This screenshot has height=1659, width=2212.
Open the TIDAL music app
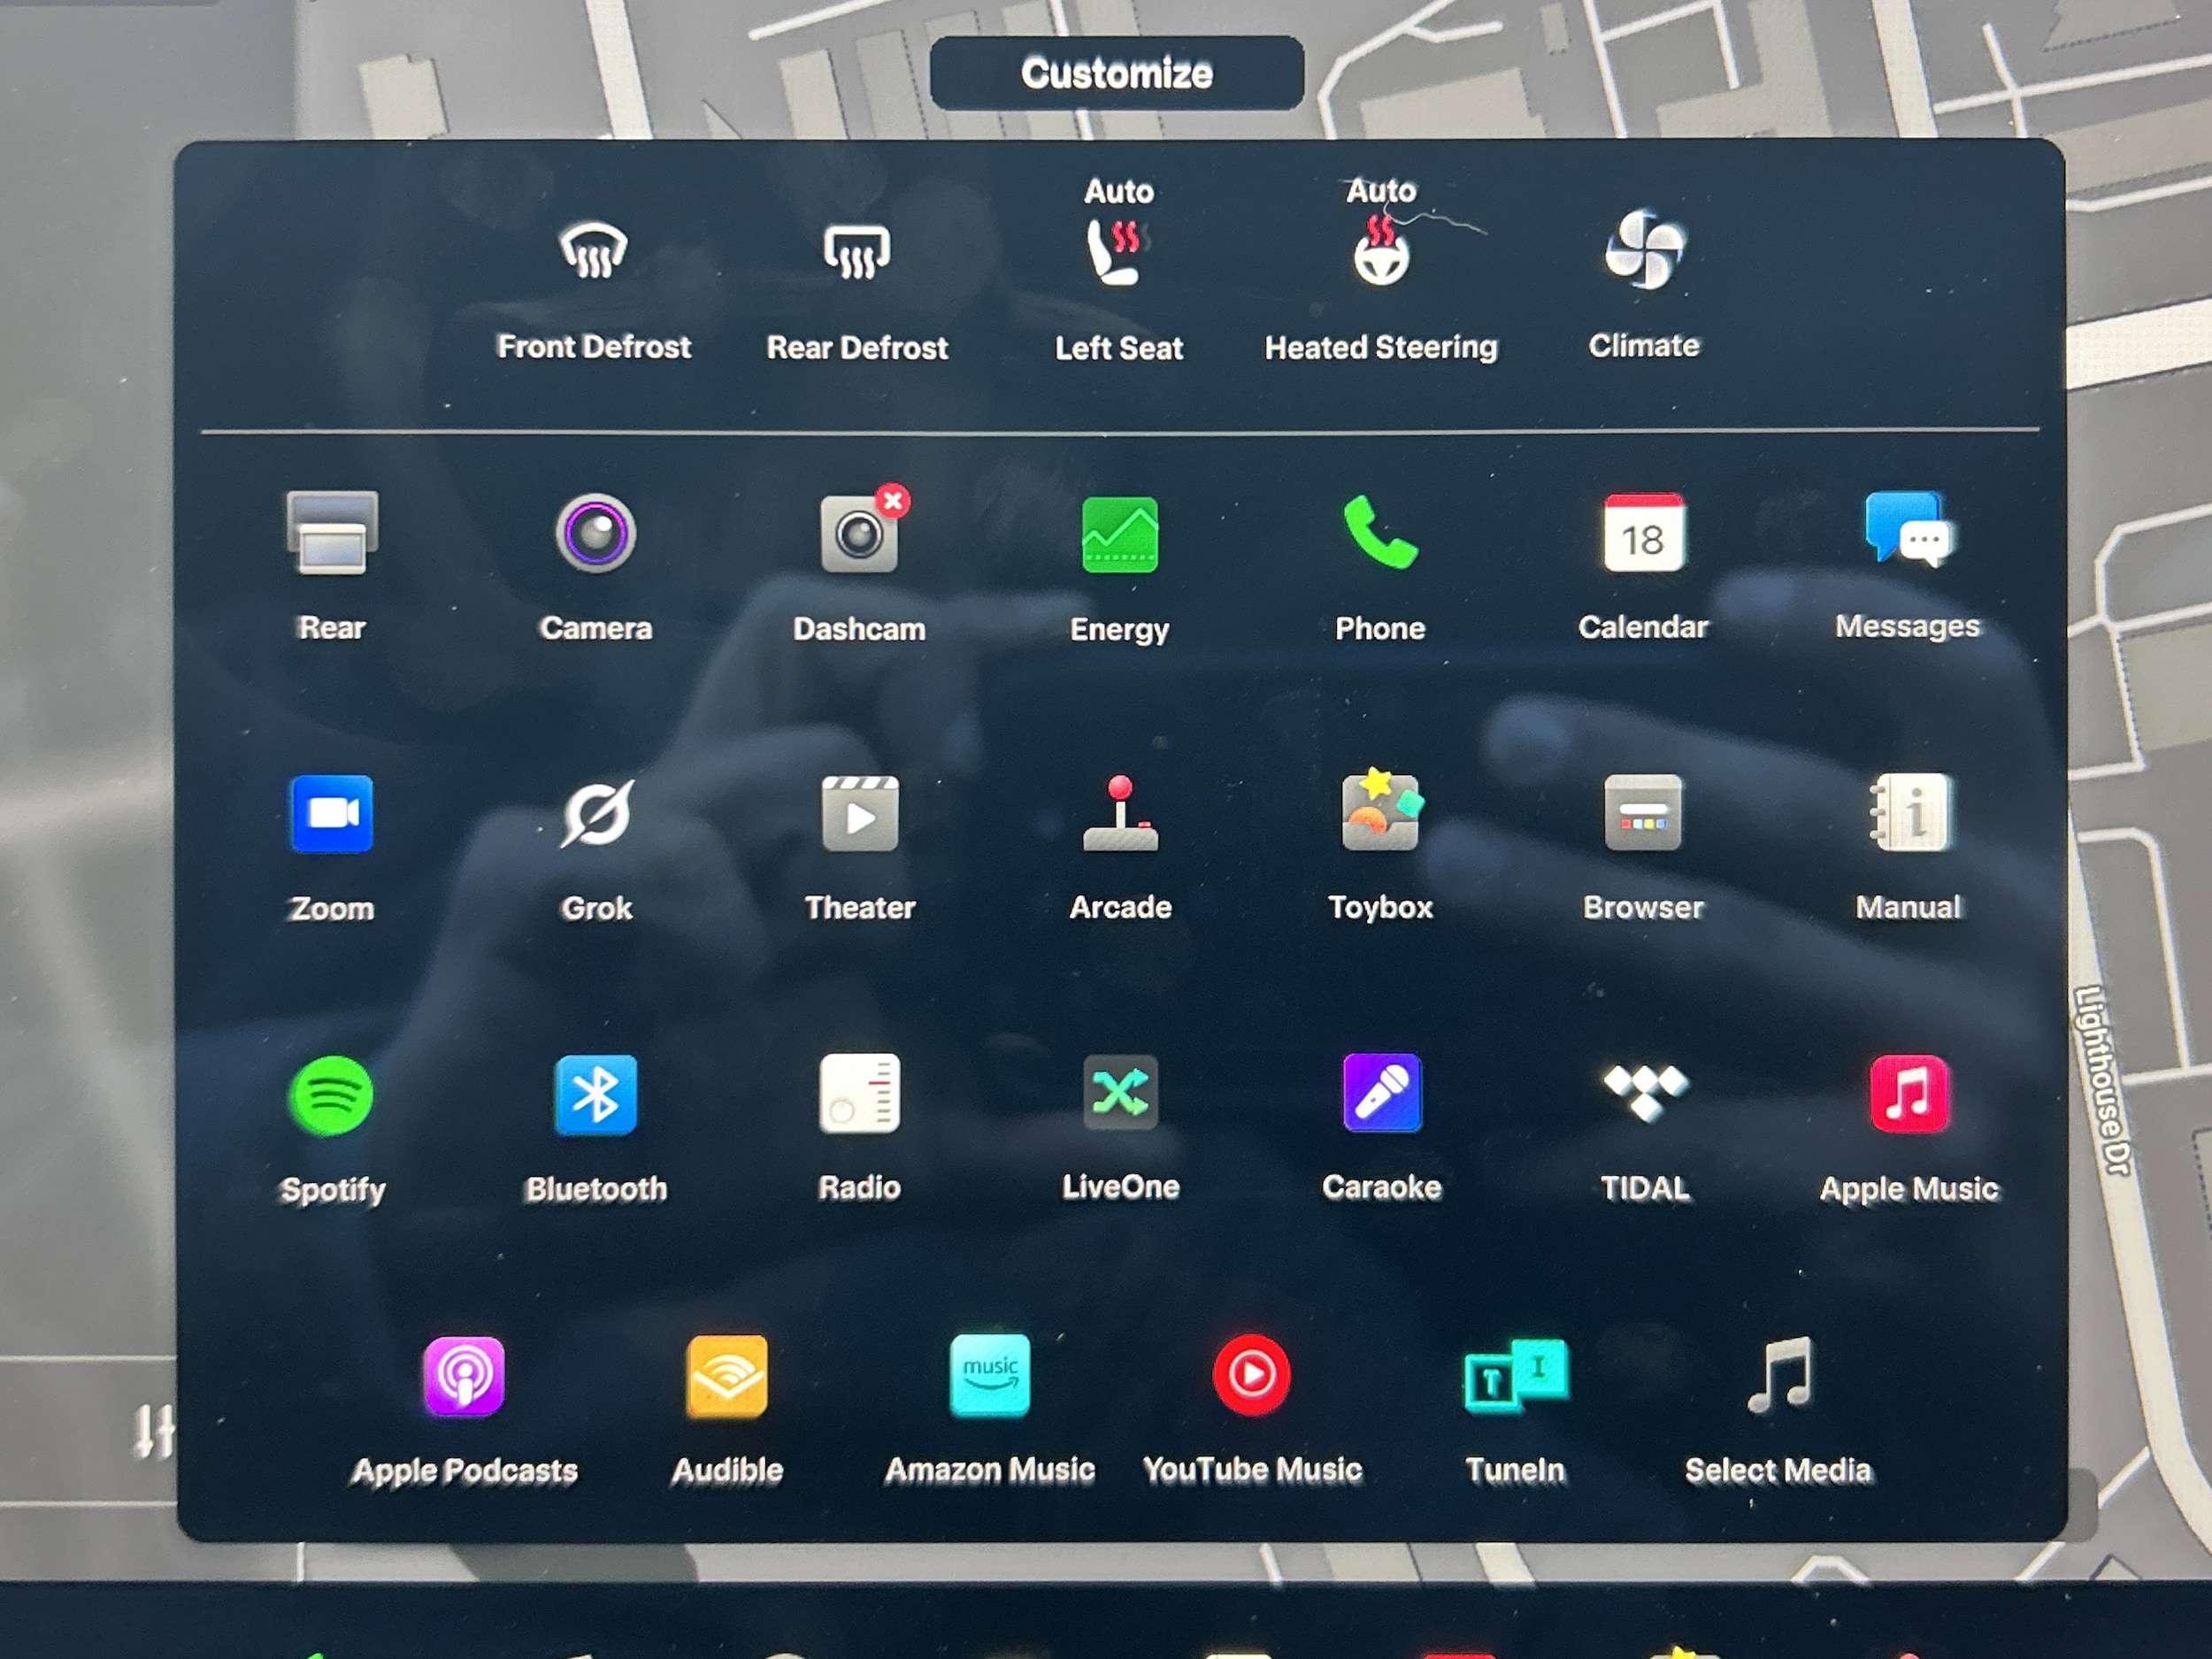1645,1093
